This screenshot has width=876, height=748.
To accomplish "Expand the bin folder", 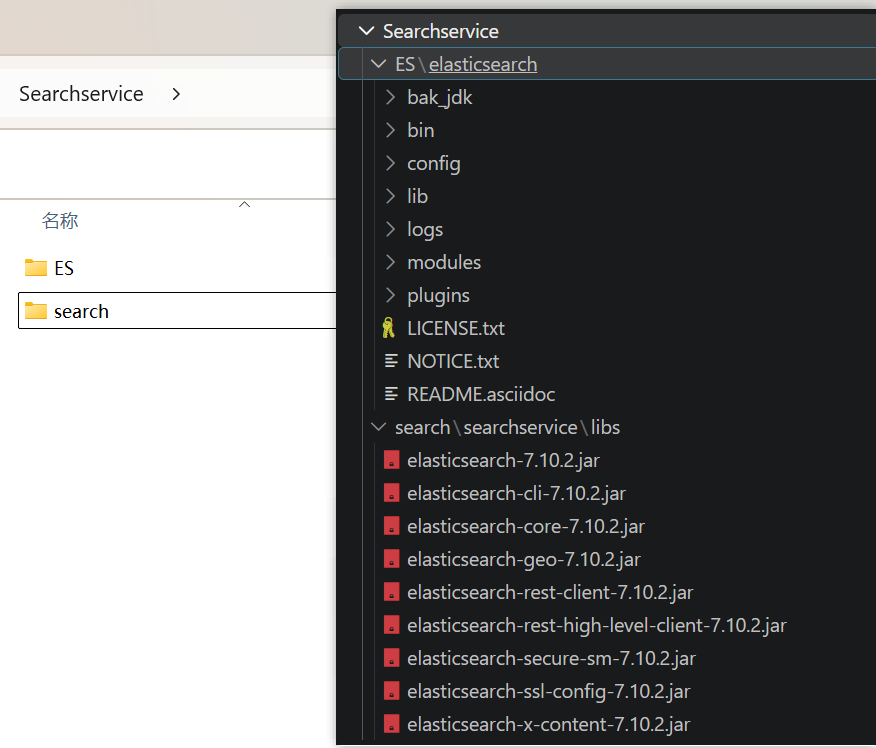I will point(391,130).
